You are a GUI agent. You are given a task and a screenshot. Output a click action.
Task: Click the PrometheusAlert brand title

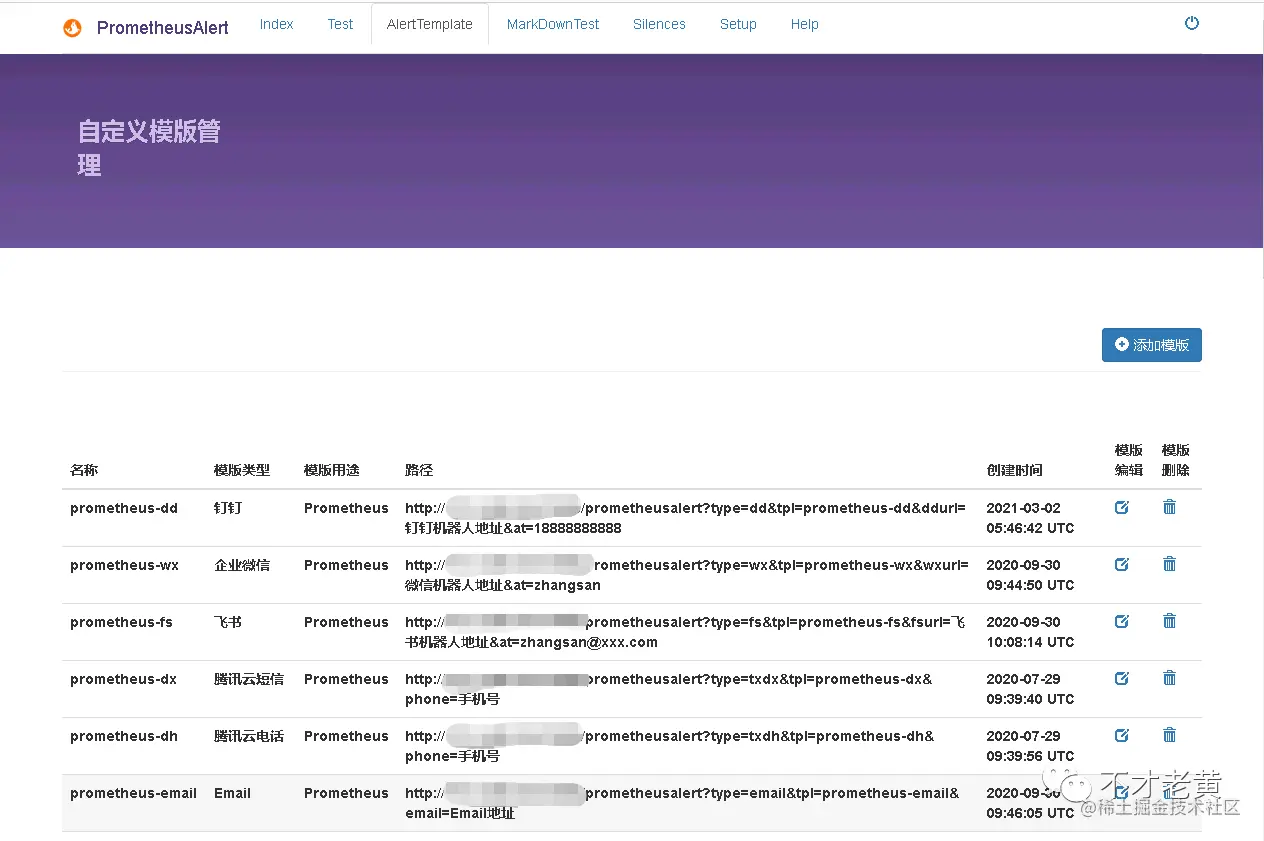pyautogui.click(x=162, y=28)
